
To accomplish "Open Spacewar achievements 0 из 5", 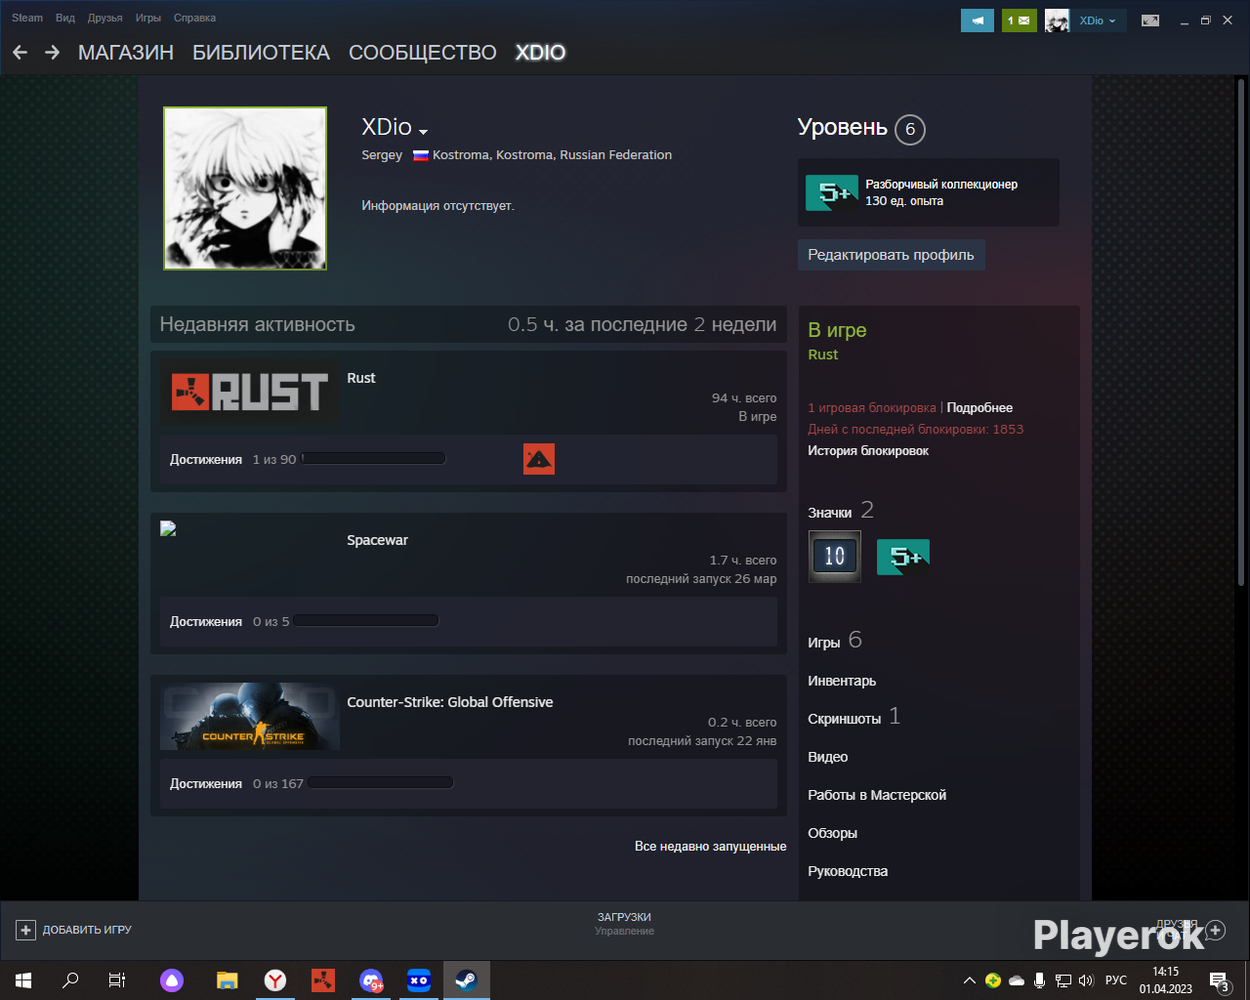I will tap(229, 621).
